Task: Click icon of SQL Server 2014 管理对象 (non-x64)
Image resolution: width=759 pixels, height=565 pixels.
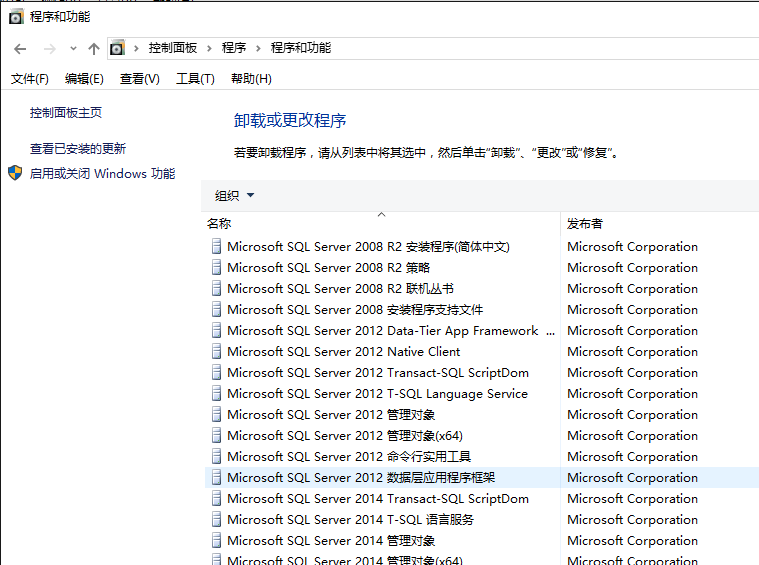Action: pyautogui.click(x=216, y=540)
